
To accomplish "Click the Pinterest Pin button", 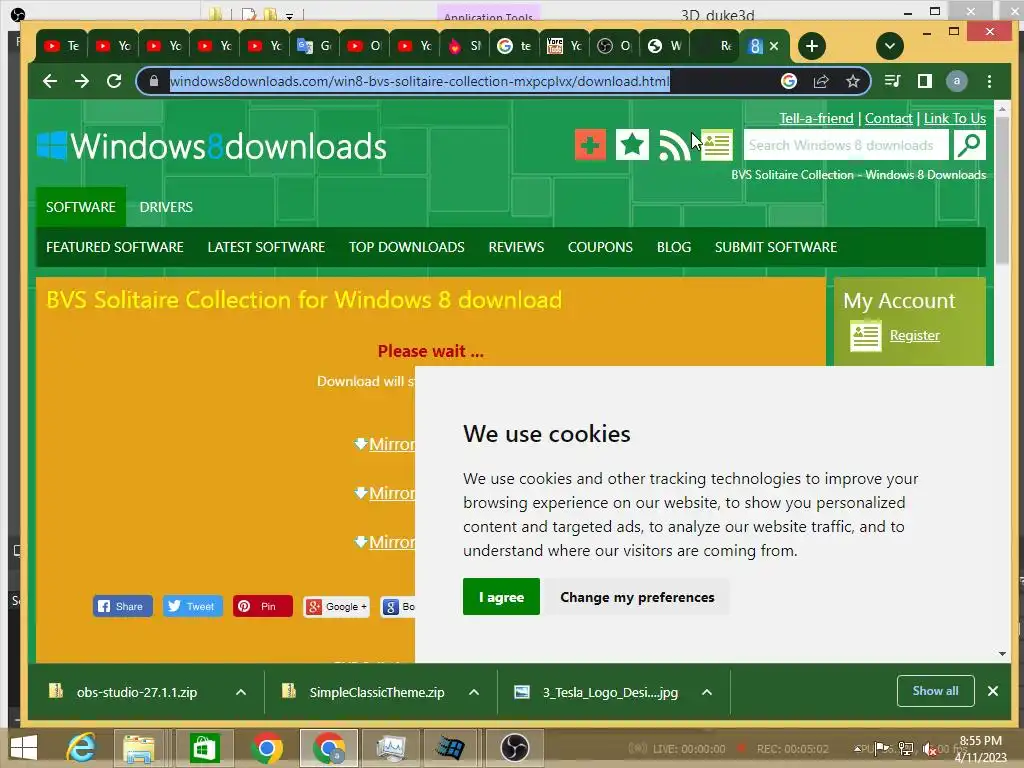I will click(x=263, y=606).
